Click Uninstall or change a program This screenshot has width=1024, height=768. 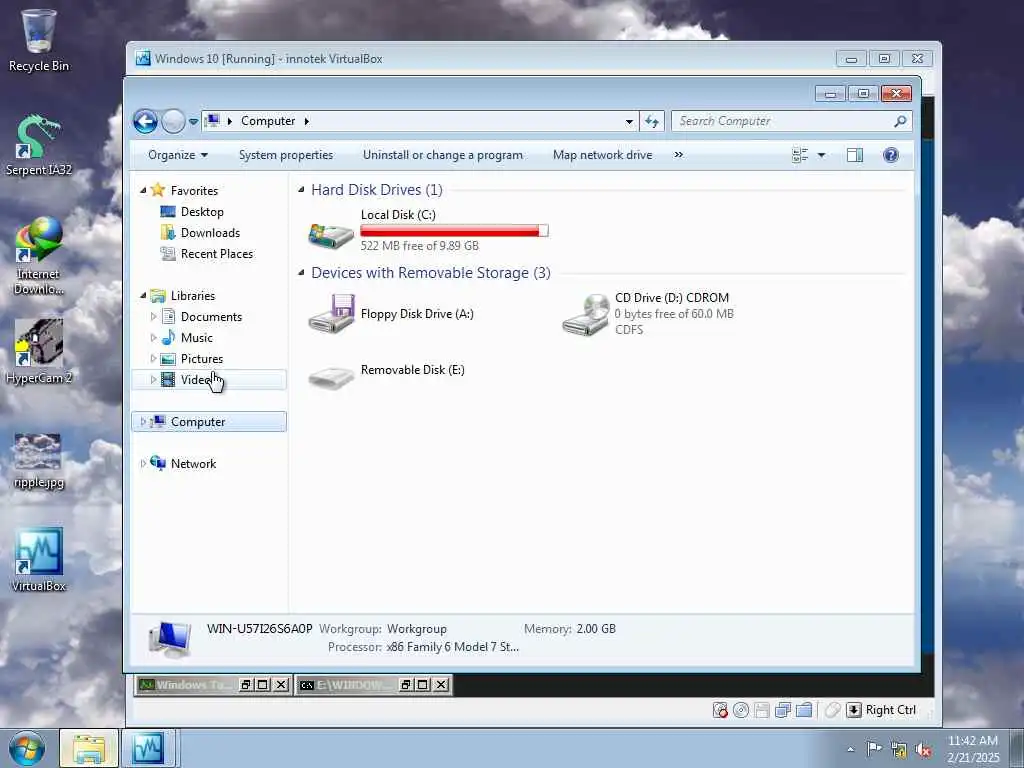click(x=443, y=155)
